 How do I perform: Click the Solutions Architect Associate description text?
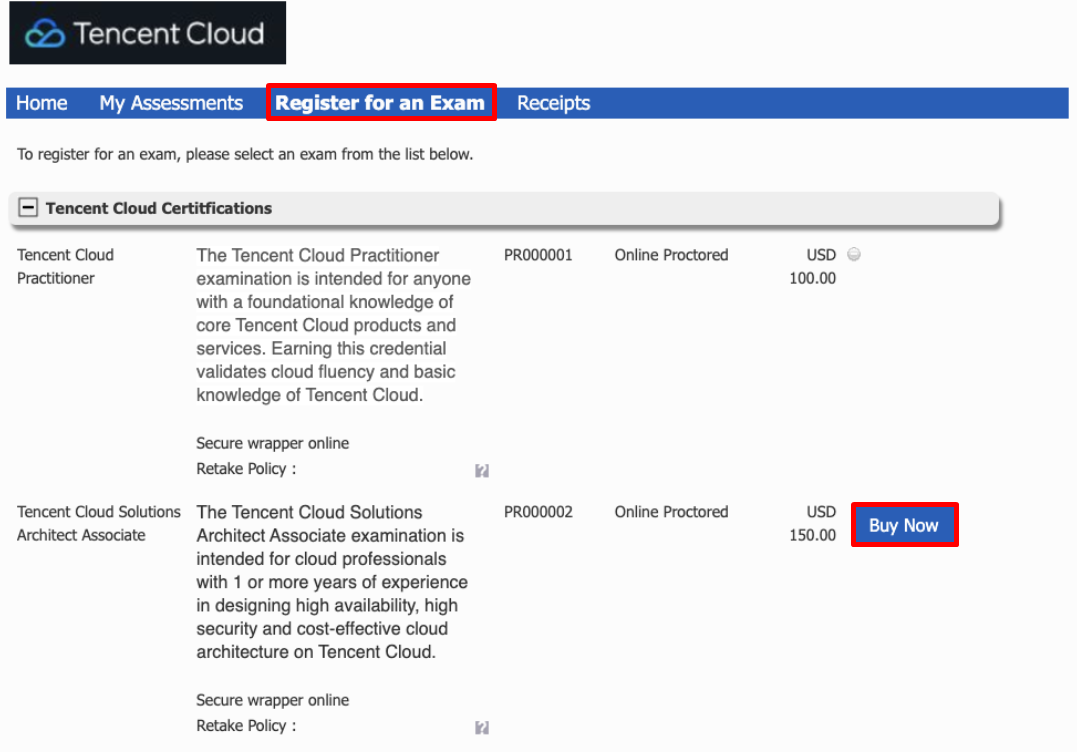(333, 582)
